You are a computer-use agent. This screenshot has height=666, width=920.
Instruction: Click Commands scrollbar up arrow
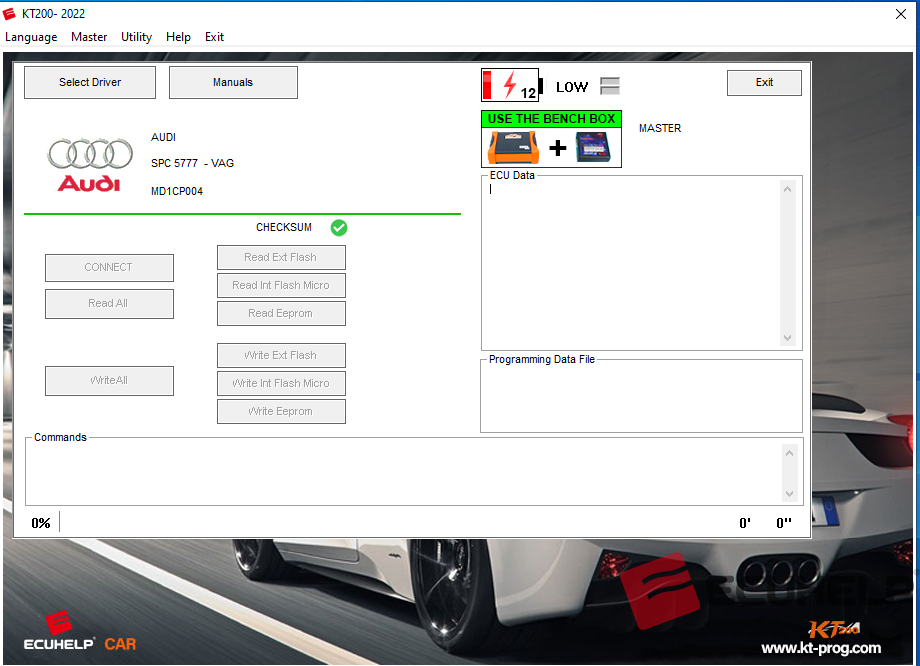[789, 453]
